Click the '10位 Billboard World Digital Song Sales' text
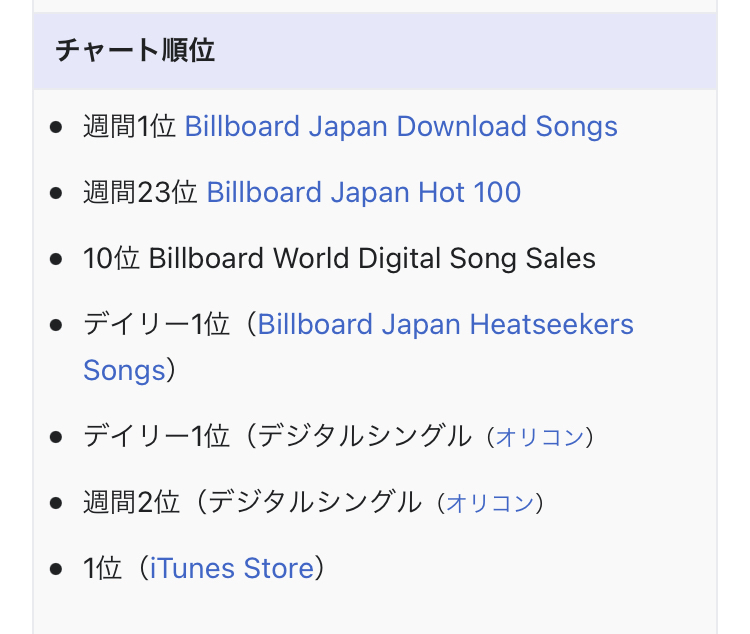The height and width of the screenshot is (634, 750). 339,258
